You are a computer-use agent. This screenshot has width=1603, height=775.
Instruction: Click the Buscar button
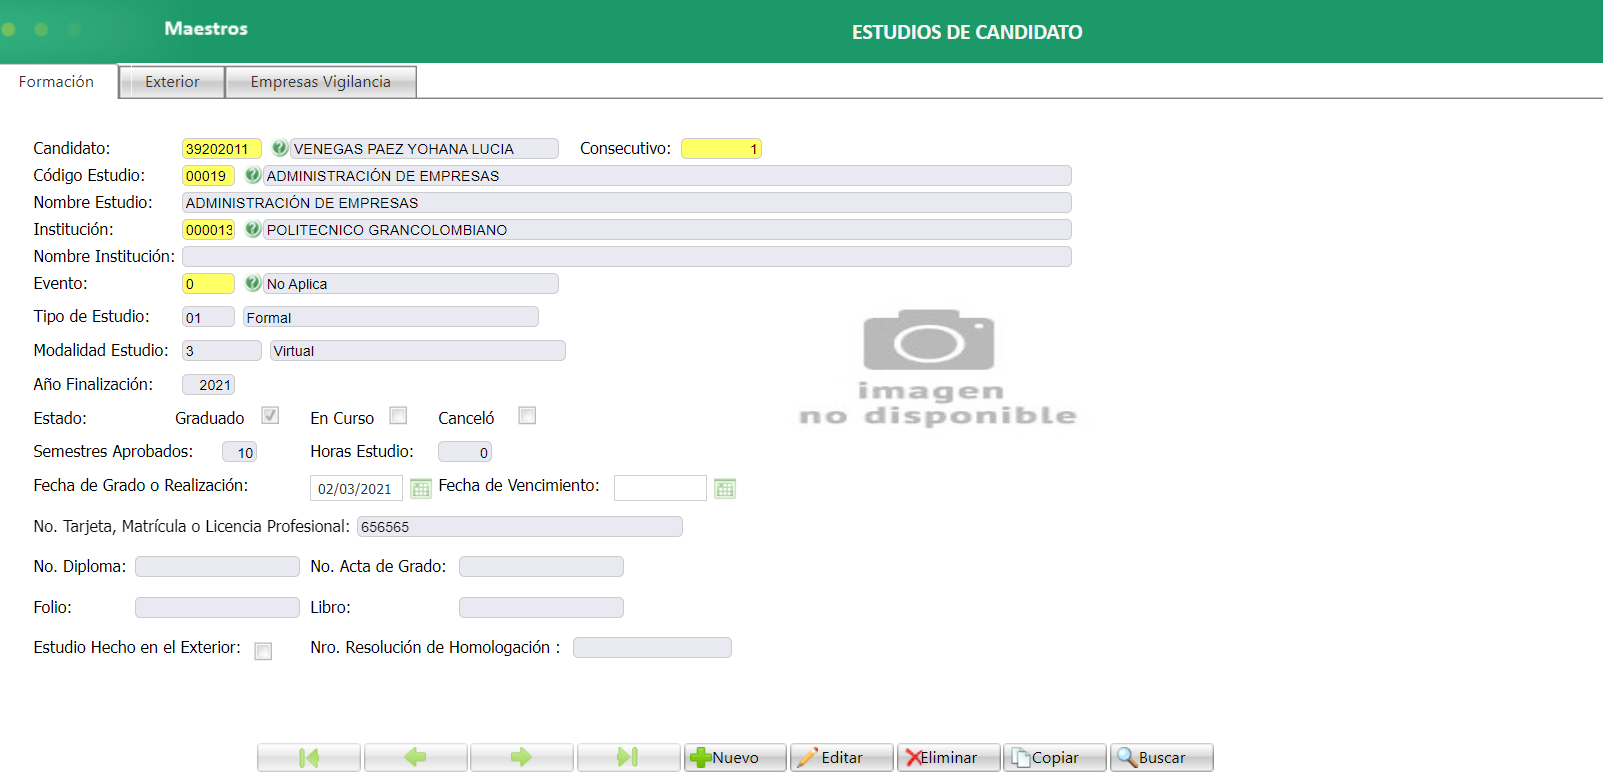coord(1161,757)
